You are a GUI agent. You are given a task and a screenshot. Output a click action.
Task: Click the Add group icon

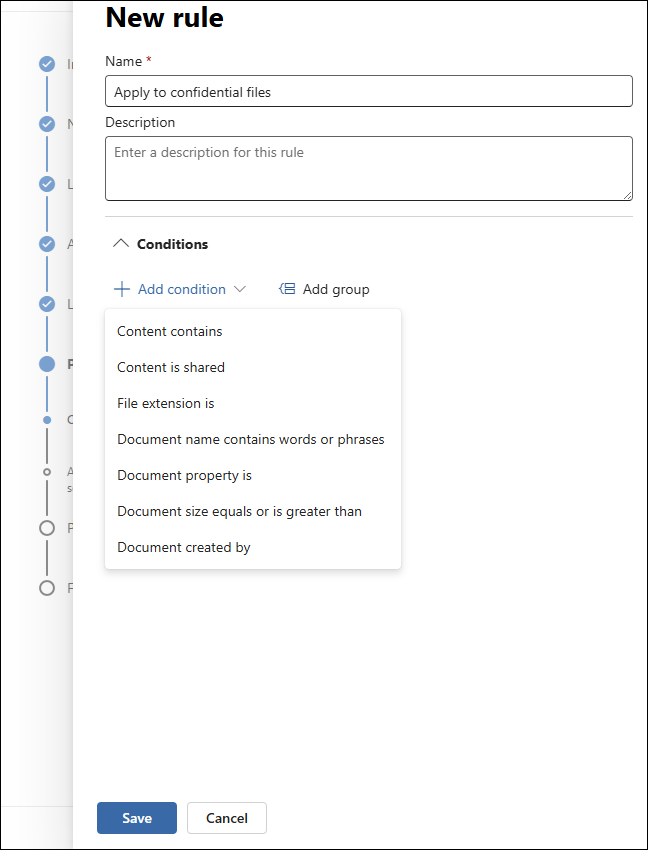[287, 289]
